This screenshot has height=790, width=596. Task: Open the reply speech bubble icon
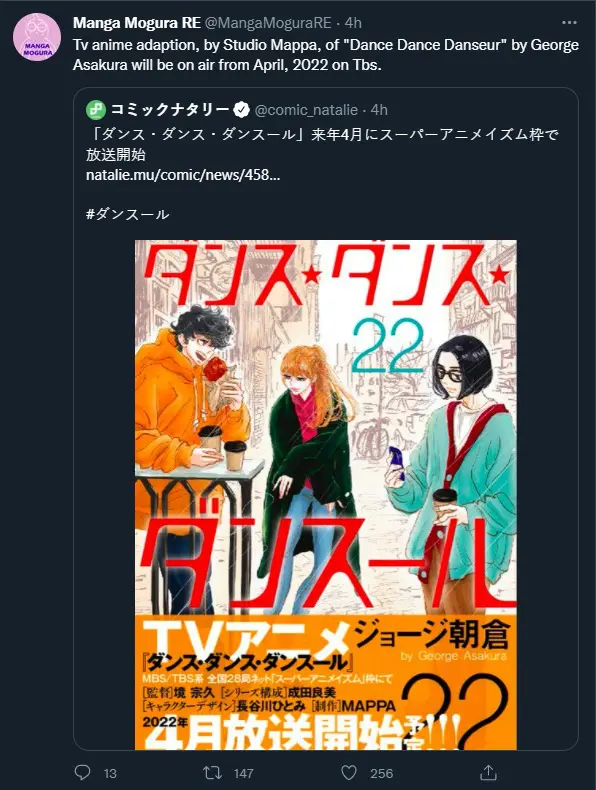pos(82,772)
